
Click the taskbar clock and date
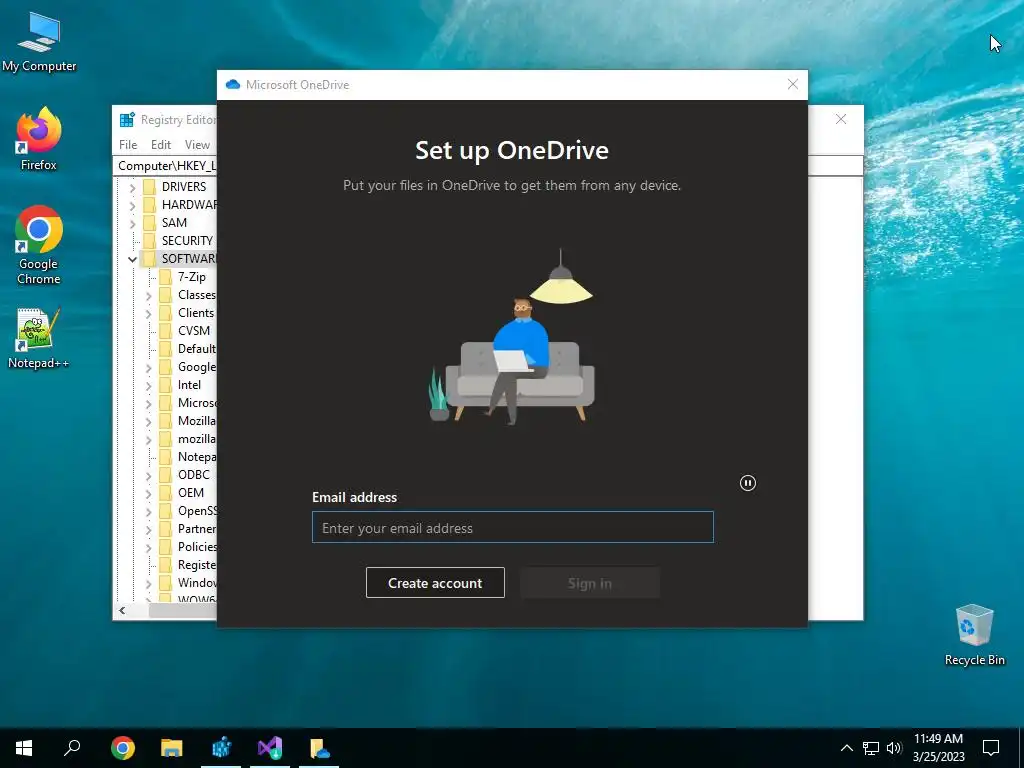point(938,748)
